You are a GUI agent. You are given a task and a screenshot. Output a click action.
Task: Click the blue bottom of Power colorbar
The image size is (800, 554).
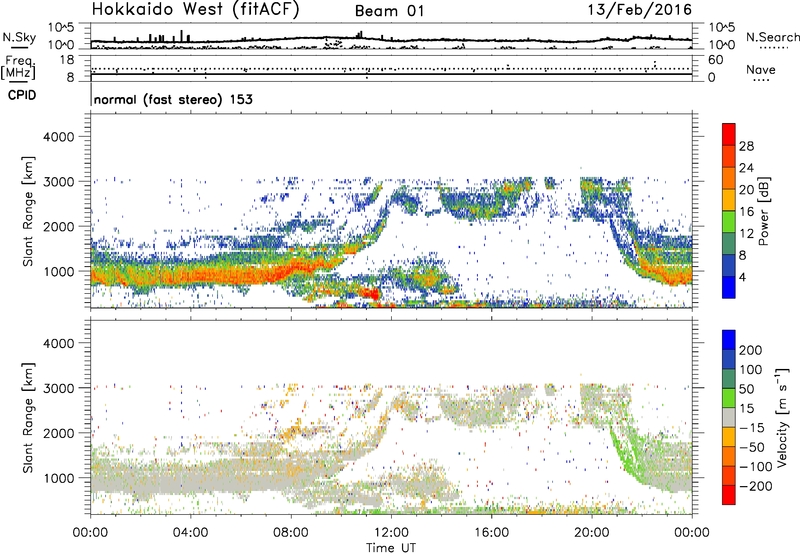pyautogui.click(x=729, y=287)
